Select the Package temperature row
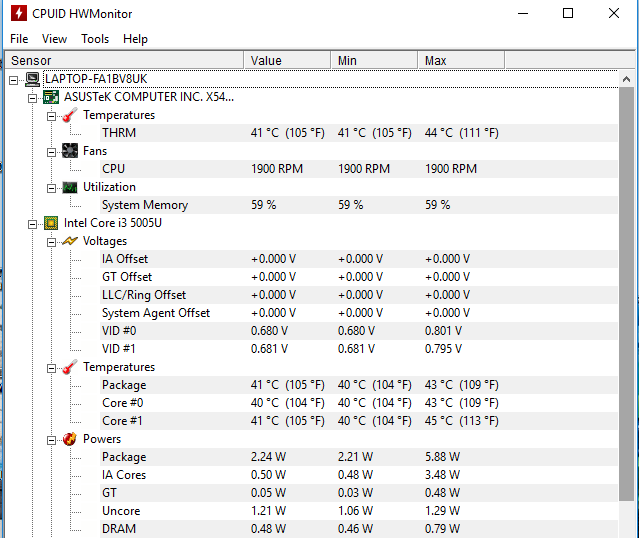 pyautogui.click(x=359, y=385)
